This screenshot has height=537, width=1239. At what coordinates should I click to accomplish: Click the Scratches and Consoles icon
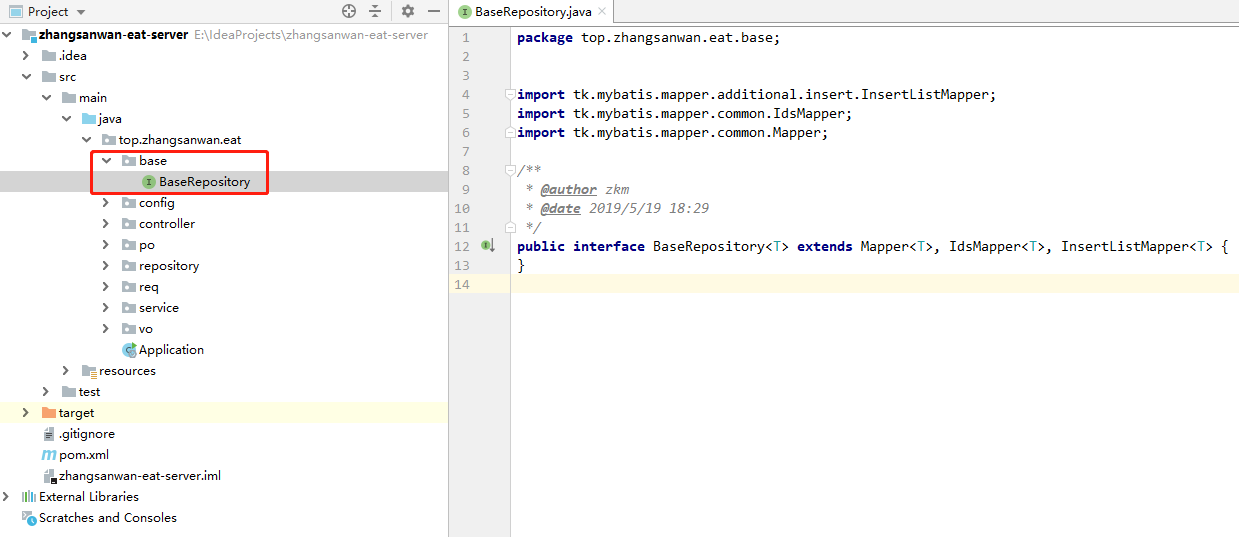(29, 517)
